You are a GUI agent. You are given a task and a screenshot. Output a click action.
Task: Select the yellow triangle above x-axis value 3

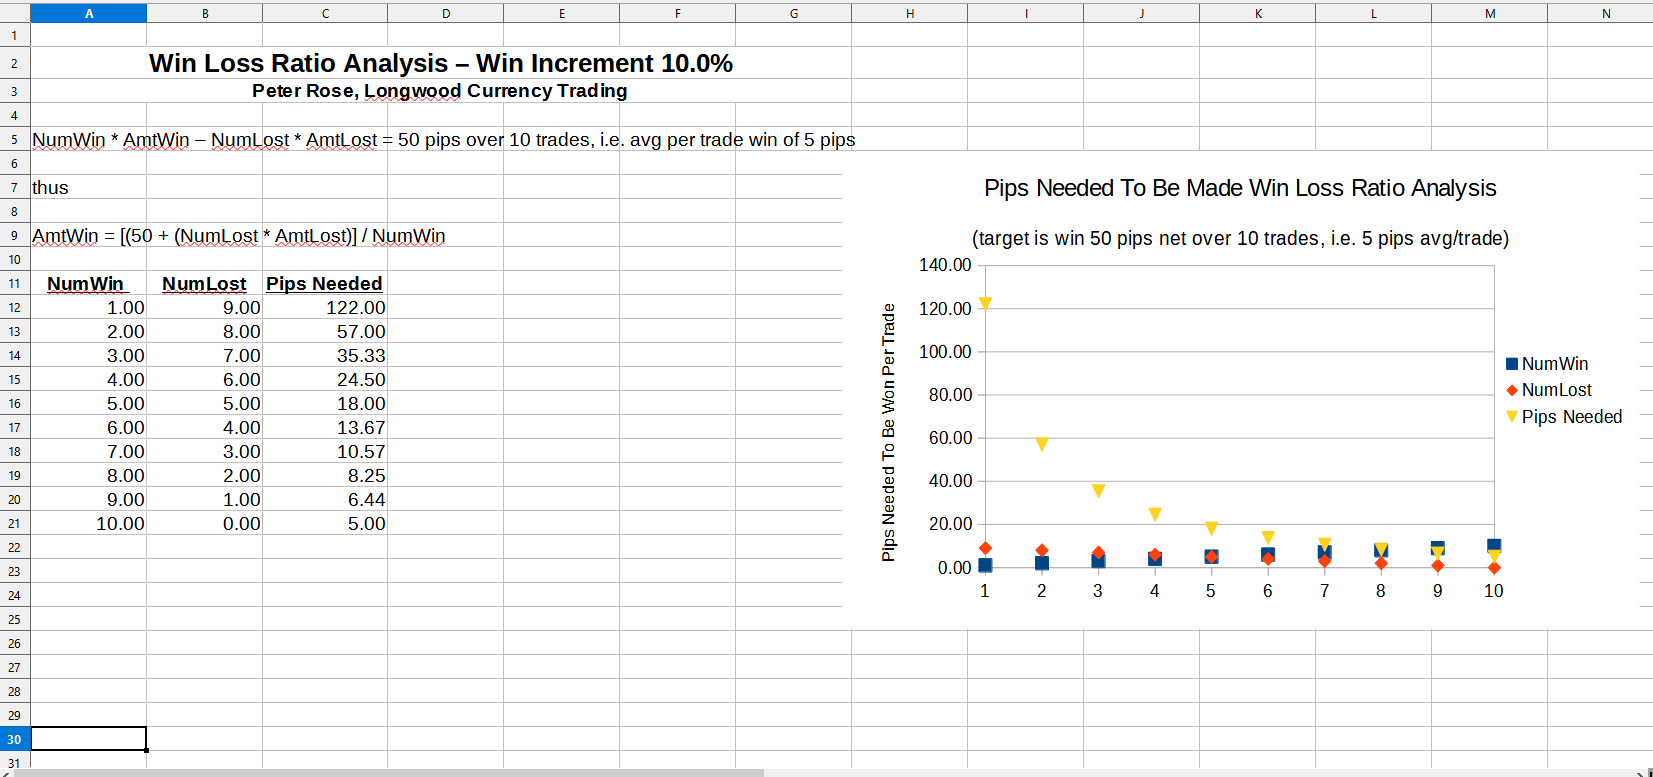(x=1098, y=490)
